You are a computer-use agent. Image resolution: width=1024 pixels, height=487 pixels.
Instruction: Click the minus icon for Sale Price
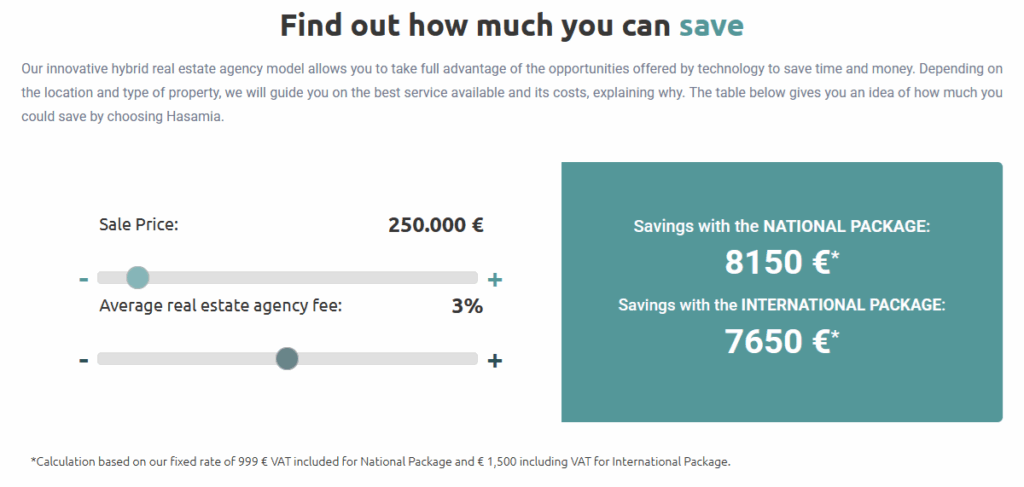[x=84, y=279]
